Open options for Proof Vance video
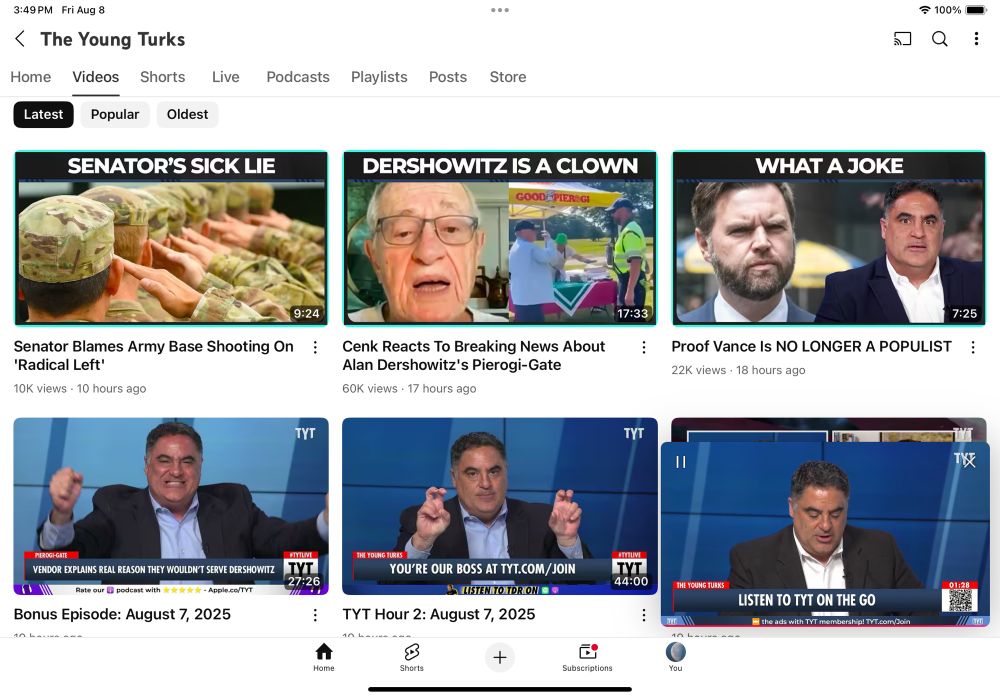The image size is (1000, 698). [x=973, y=347]
